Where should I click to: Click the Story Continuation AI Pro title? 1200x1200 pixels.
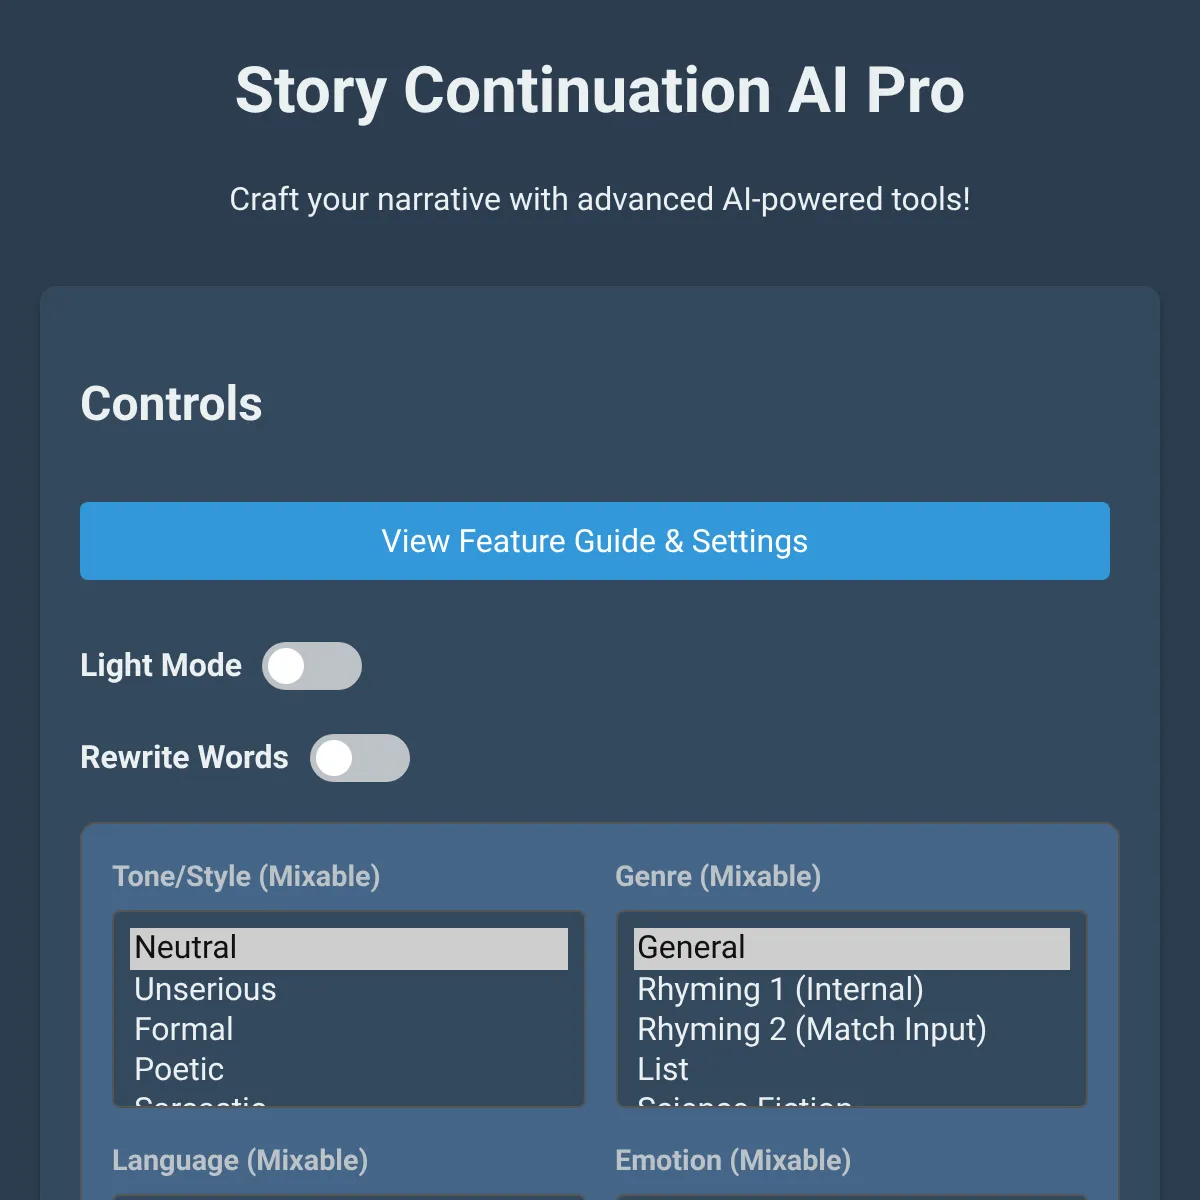point(600,91)
